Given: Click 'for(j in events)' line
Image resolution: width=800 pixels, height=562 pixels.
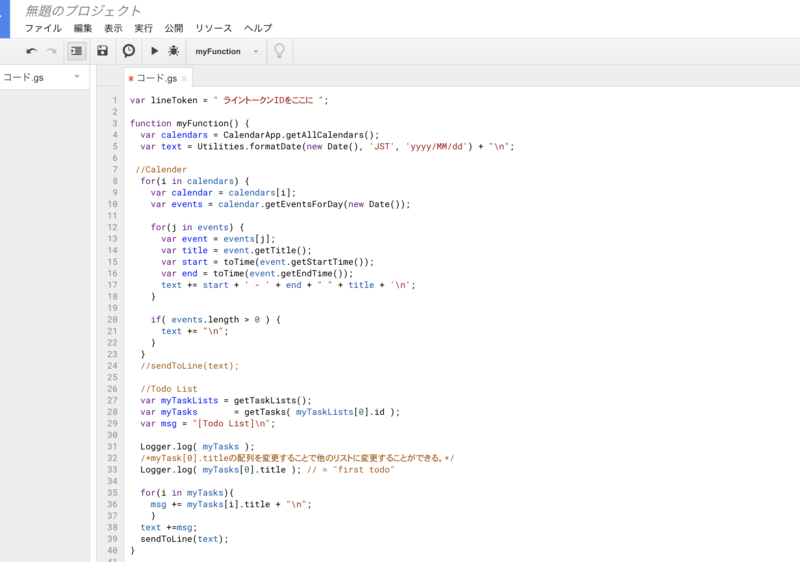Looking at the screenshot, I should [197, 227].
